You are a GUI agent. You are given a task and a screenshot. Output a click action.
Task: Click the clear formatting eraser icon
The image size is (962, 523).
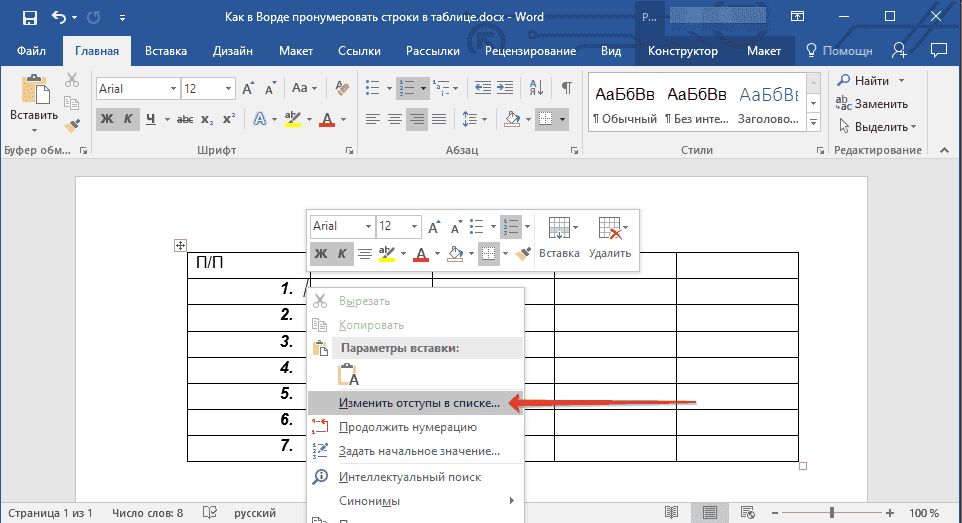coord(343,88)
